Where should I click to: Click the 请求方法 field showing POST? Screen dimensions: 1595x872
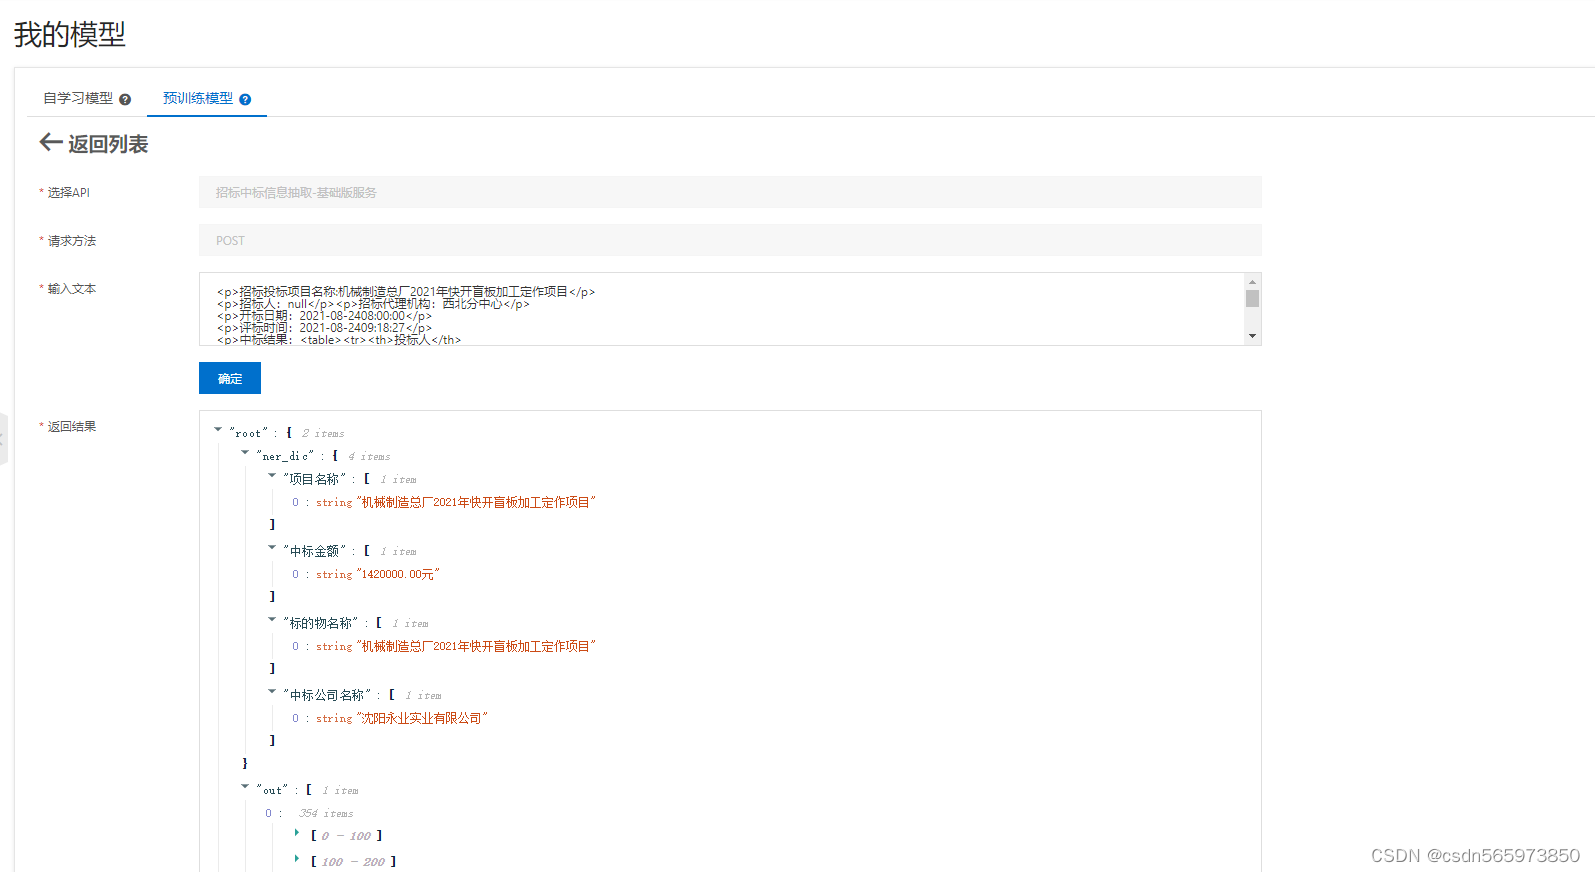click(730, 240)
